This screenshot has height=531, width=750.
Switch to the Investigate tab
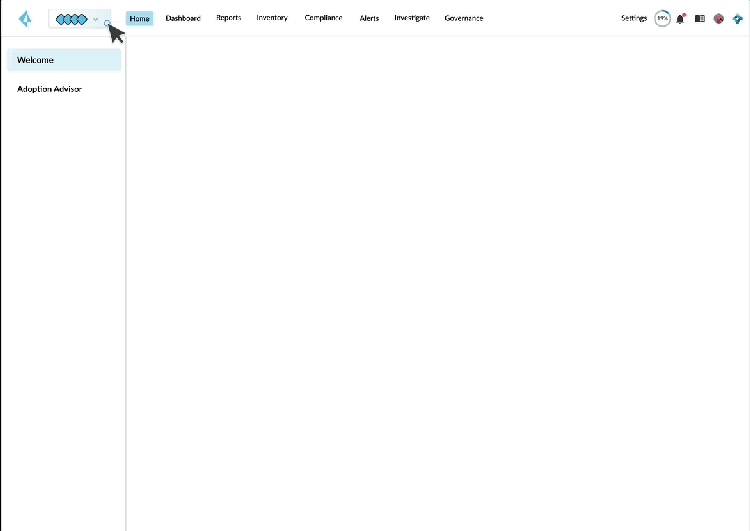pos(412,19)
